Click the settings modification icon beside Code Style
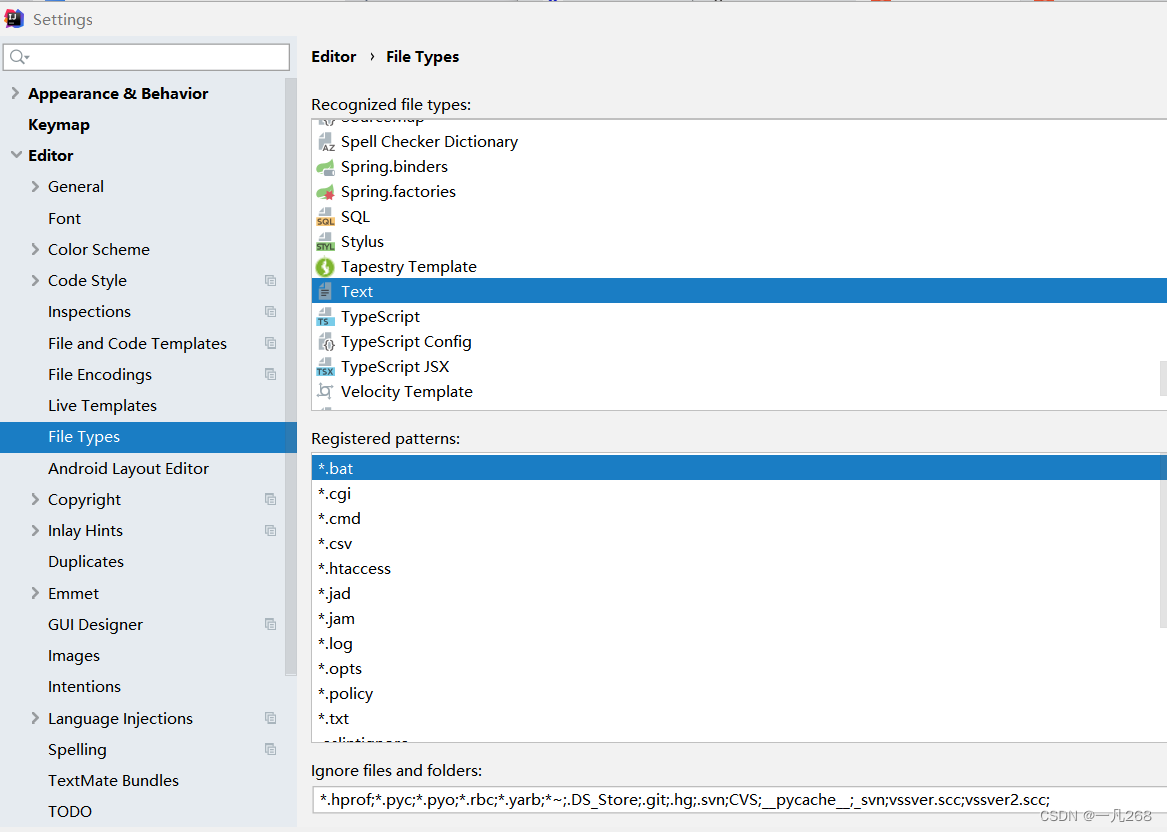This screenshot has height=832, width=1167. [270, 281]
